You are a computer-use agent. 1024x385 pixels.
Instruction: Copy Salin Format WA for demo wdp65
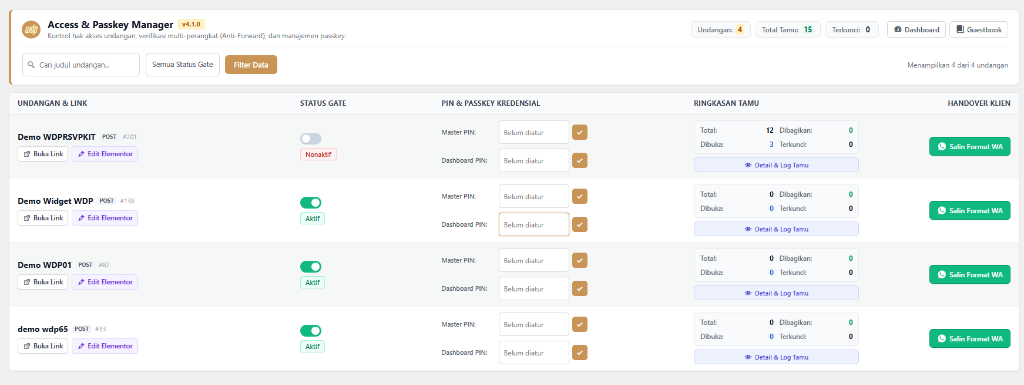[x=970, y=339]
